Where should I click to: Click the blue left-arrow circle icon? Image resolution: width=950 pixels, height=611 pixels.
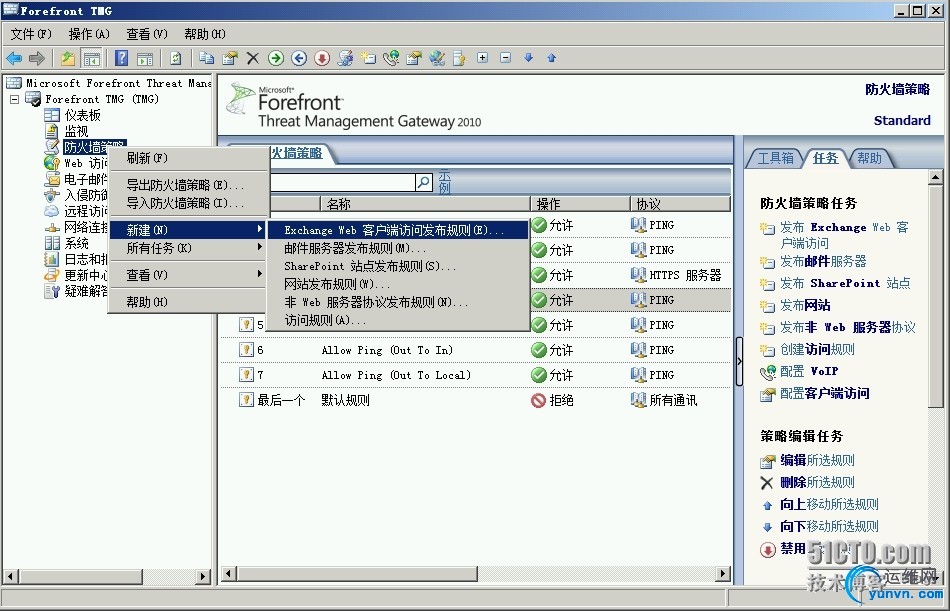pyautogui.click(x=299, y=58)
